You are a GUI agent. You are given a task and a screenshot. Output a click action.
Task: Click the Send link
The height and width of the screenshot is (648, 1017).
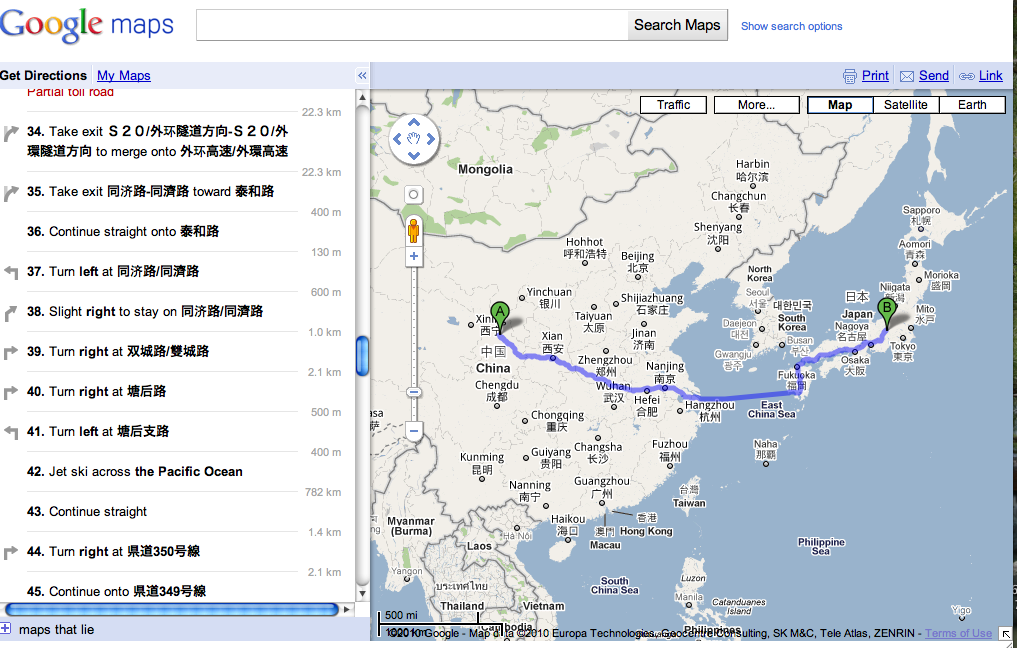tap(933, 75)
